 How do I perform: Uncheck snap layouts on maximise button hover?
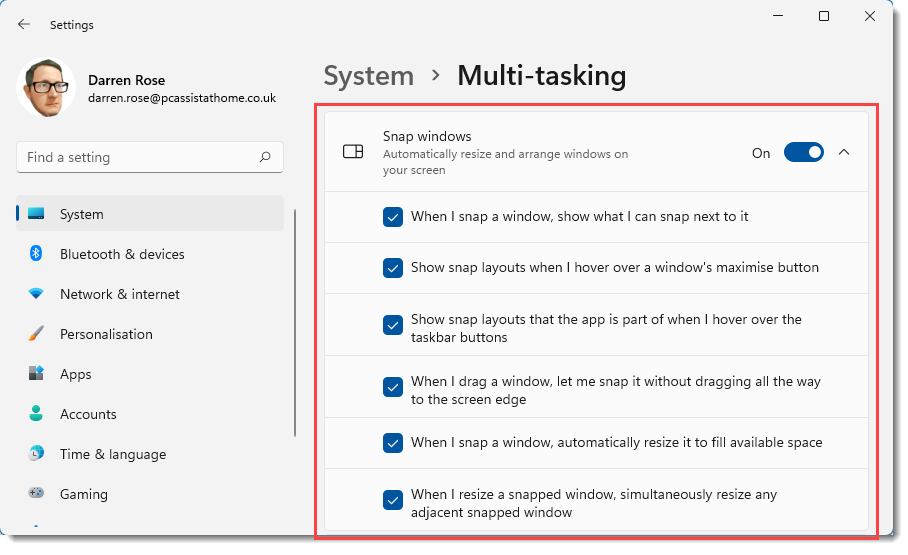(393, 268)
